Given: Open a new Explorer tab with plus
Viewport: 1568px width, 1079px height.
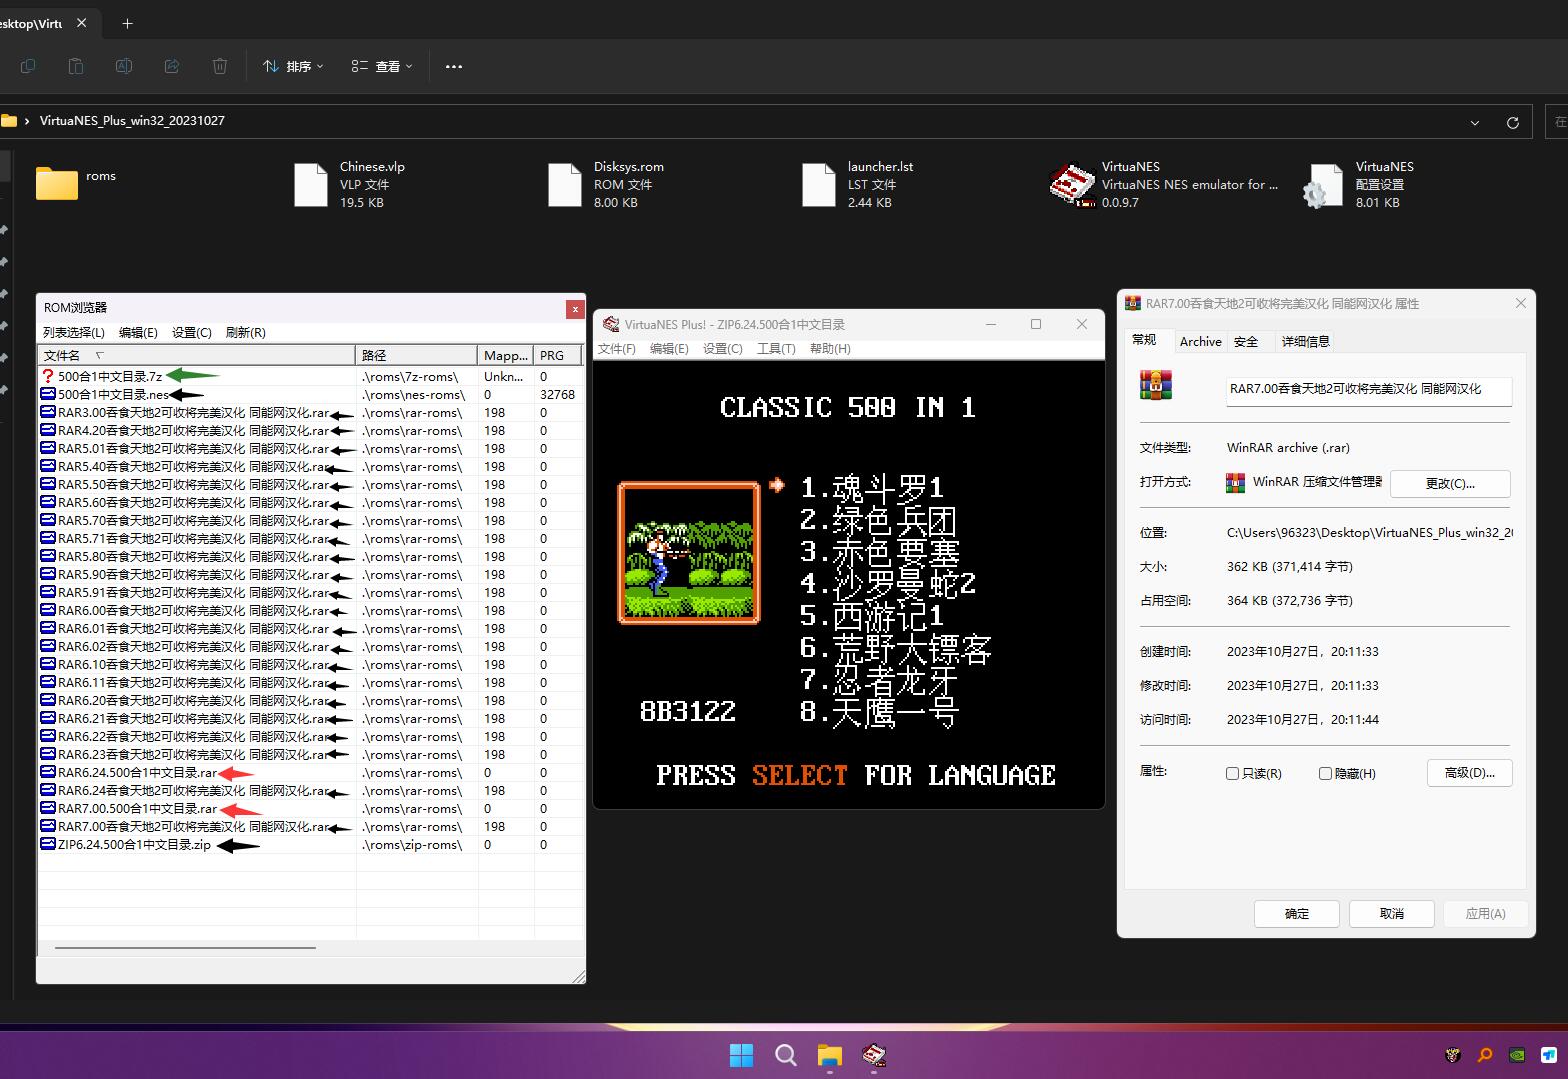Looking at the screenshot, I should click(127, 23).
